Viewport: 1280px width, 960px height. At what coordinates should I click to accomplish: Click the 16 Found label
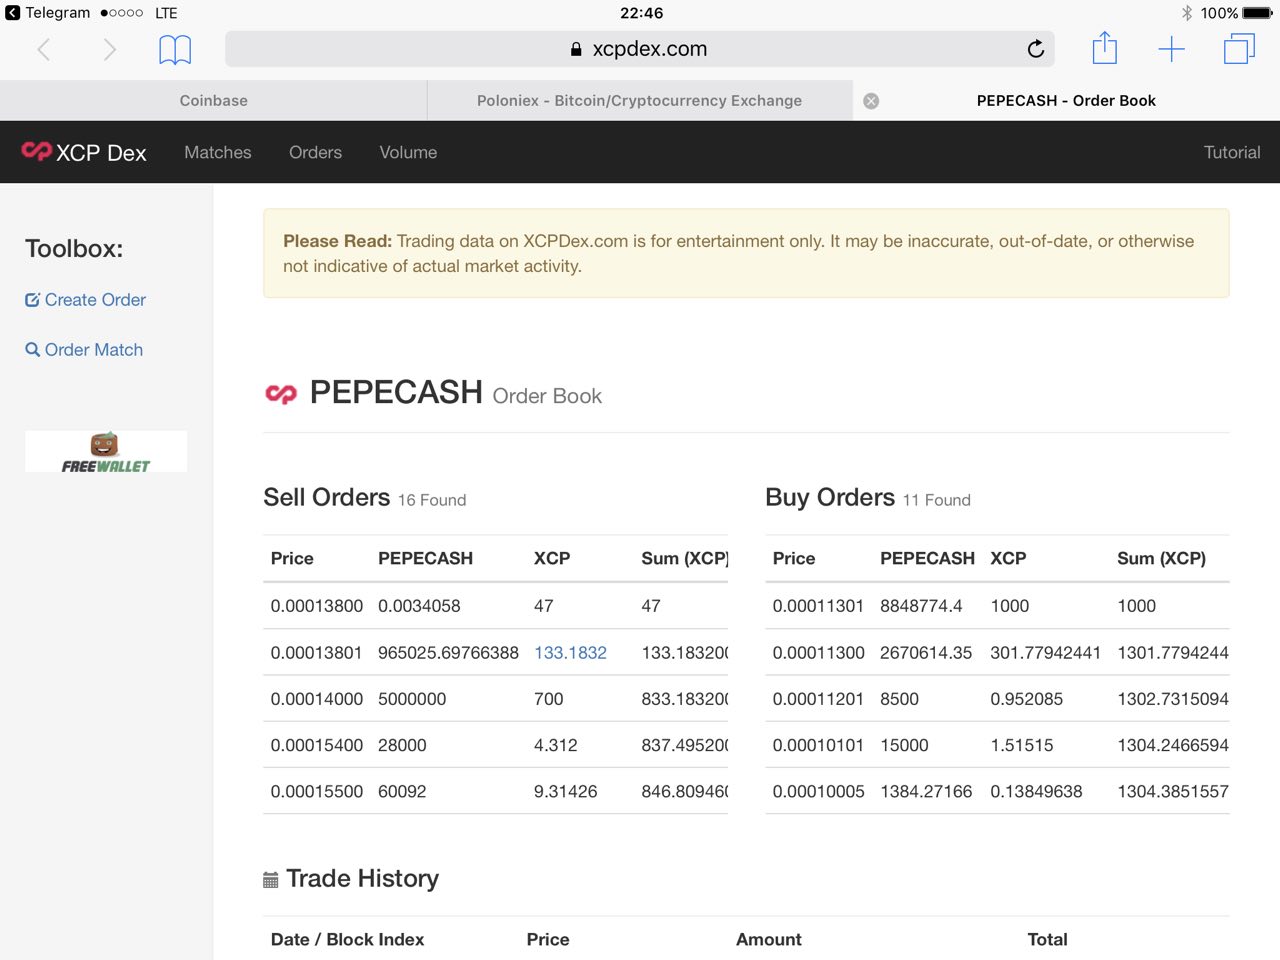click(x=432, y=500)
